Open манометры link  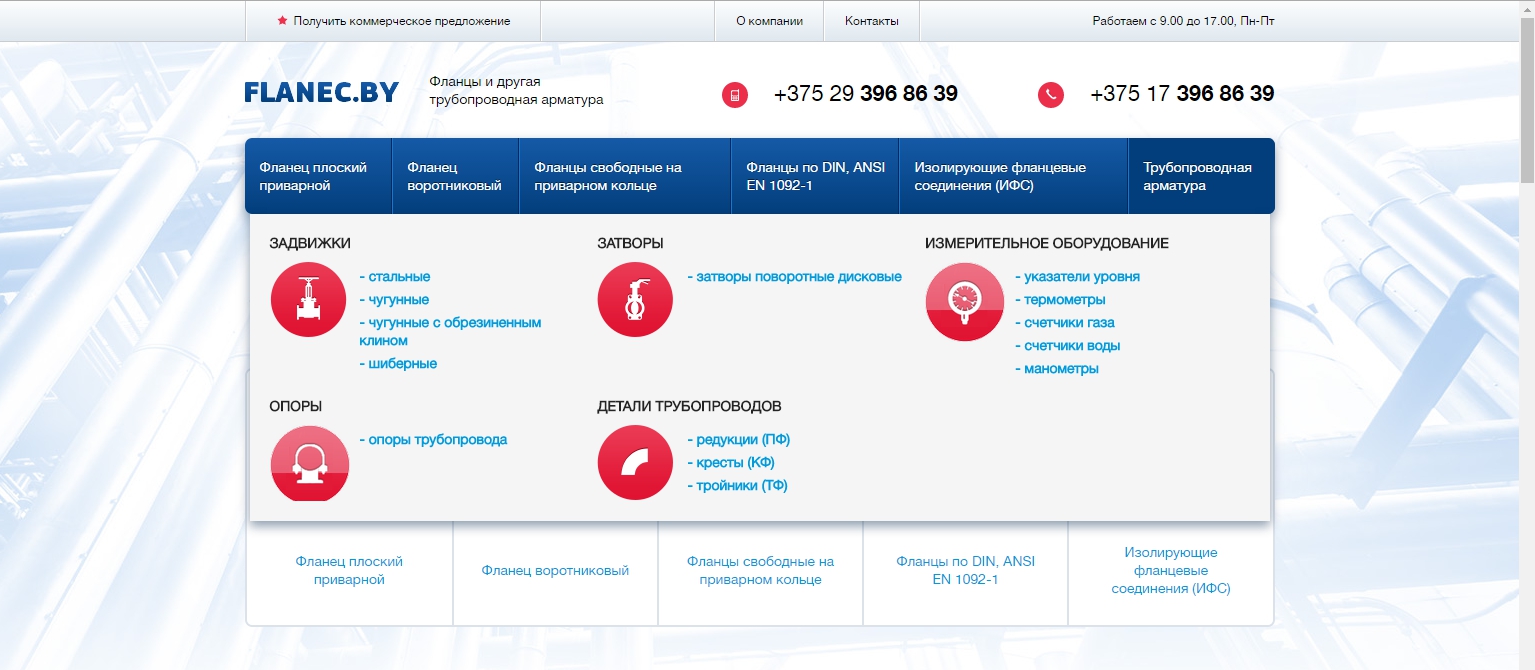click(x=1057, y=369)
